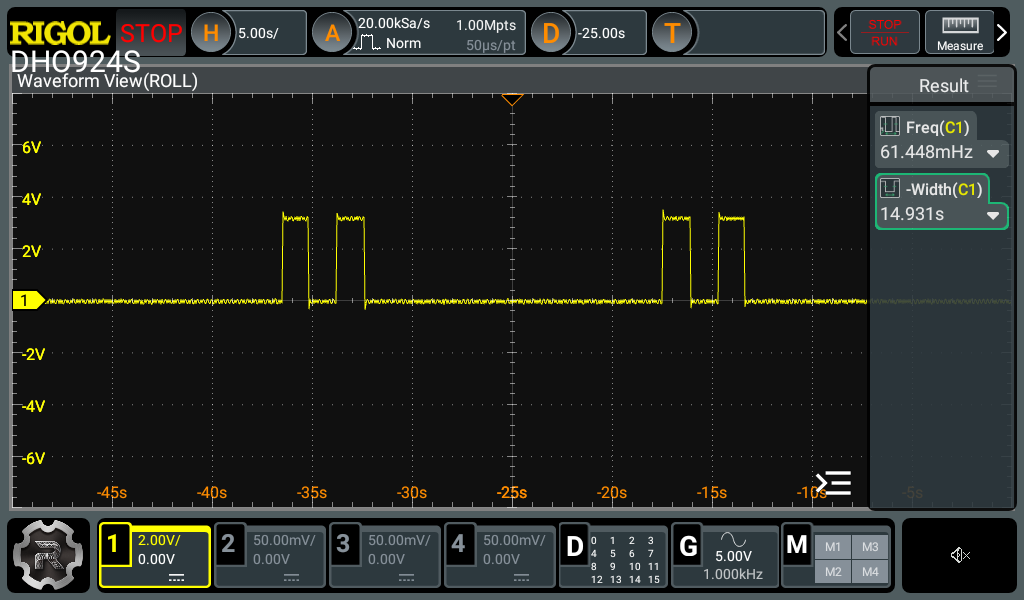1024x600 pixels.
Task: Click the generator 1.000kHz frequency value
Action: pos(733,575)
